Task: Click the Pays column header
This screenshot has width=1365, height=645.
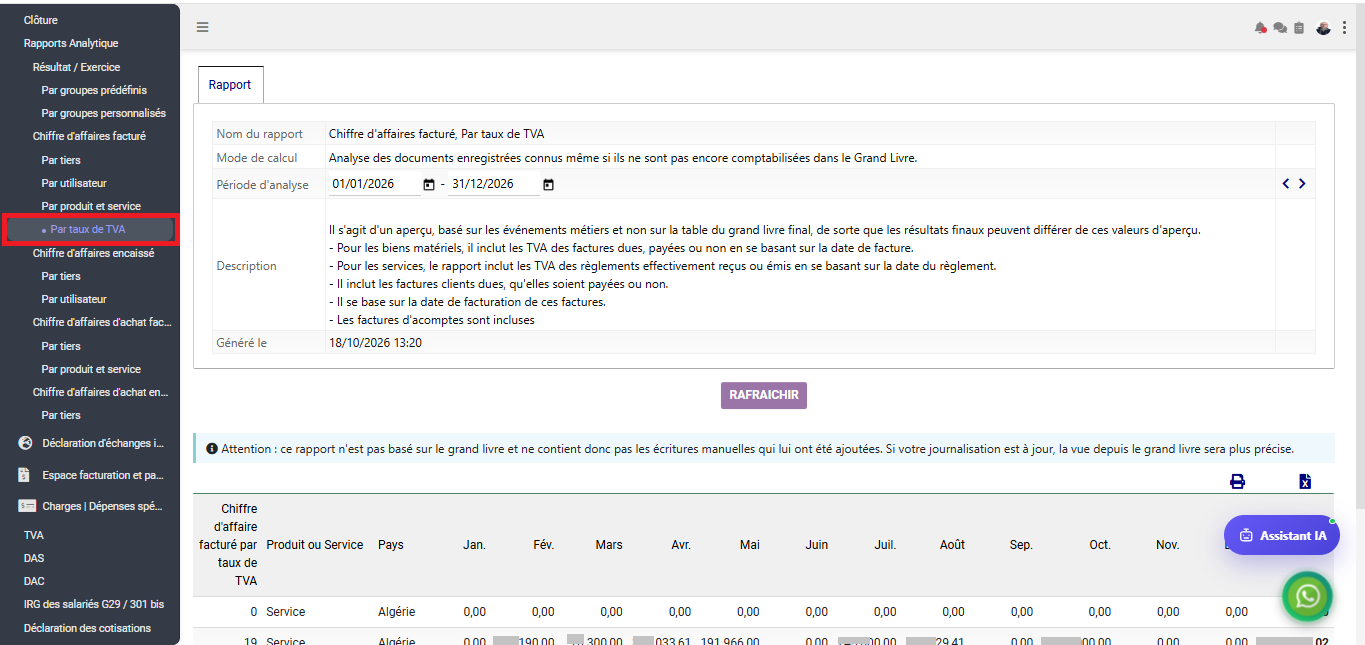Action: (x=391, y=545)
